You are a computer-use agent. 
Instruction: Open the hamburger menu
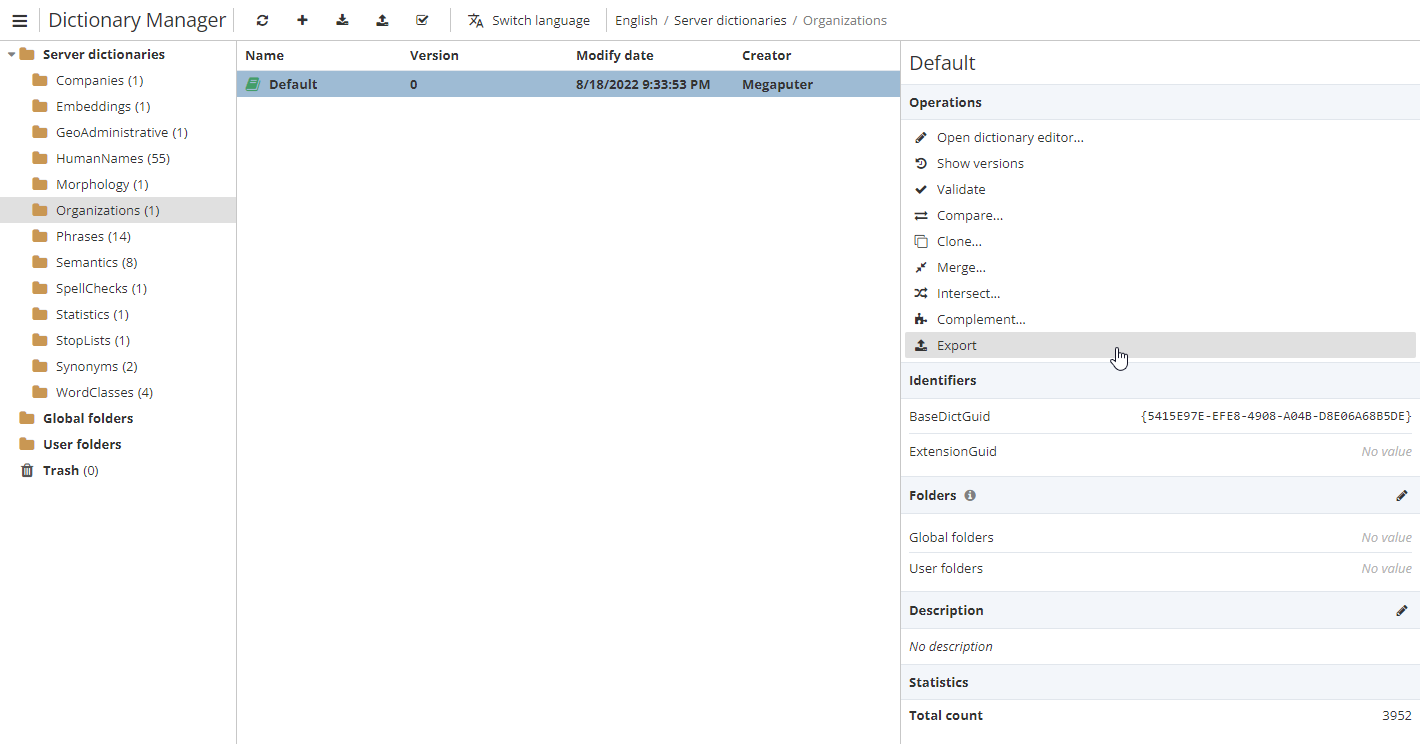coord(19,20)
